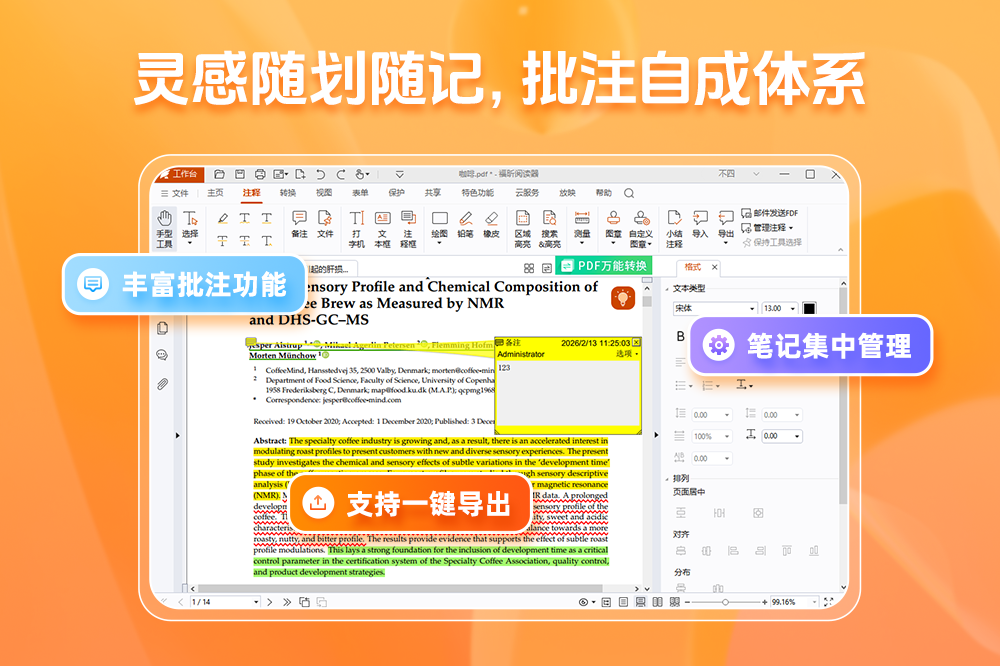Click the PDF万能转换 button
The width and height of the screenshot is (1000, 666).
(604, 265)
